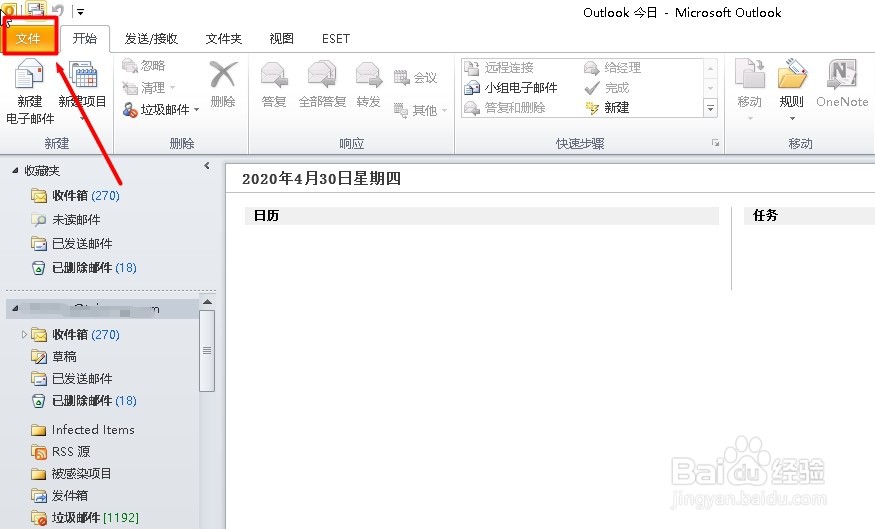Click the 会议 reply button
The height and width of the screenshot is (529, 875).
tap(415, 78)
